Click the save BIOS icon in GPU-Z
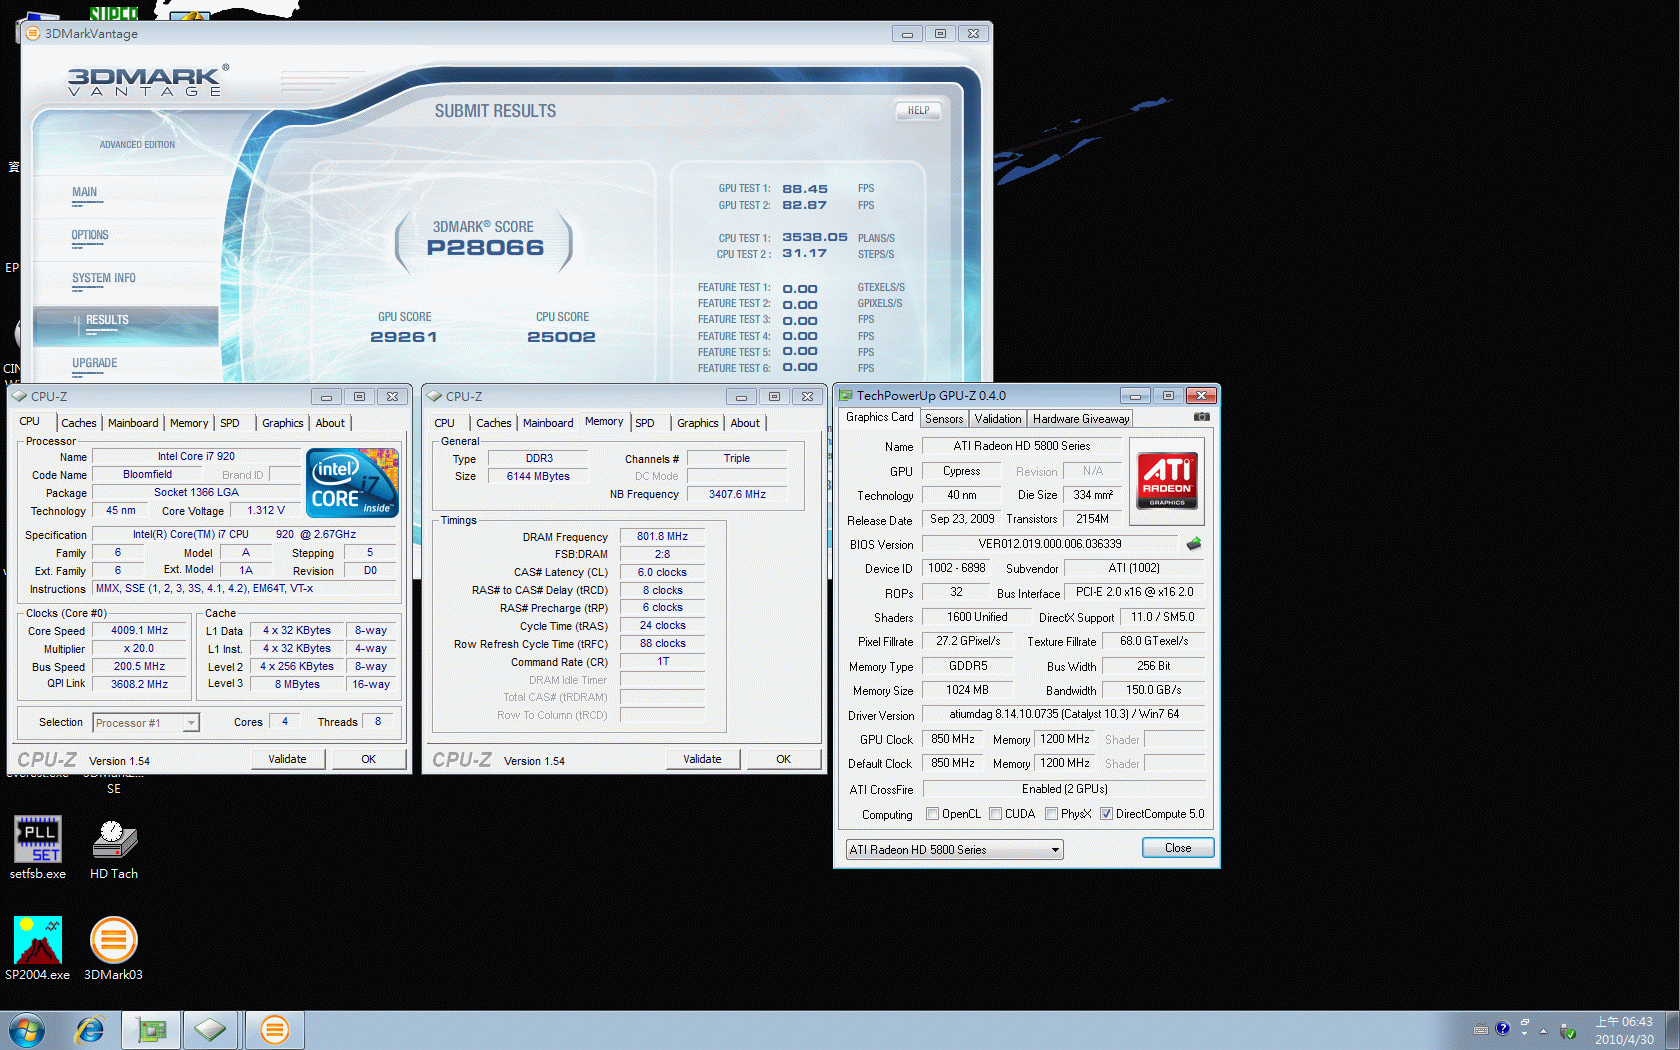This screenshot has height=1050, width=1680. coord(1194,544)
